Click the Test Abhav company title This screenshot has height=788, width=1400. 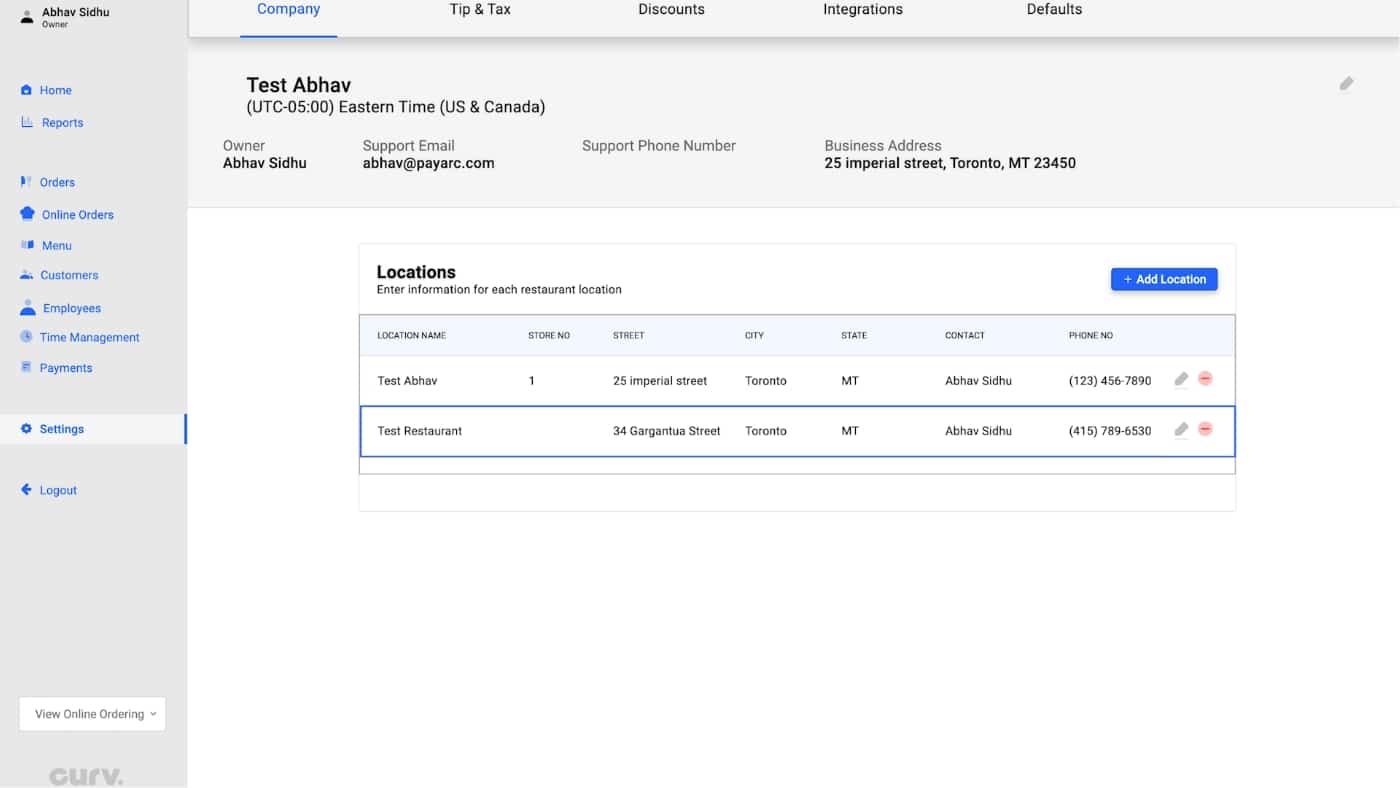click(x=298, y=85)
